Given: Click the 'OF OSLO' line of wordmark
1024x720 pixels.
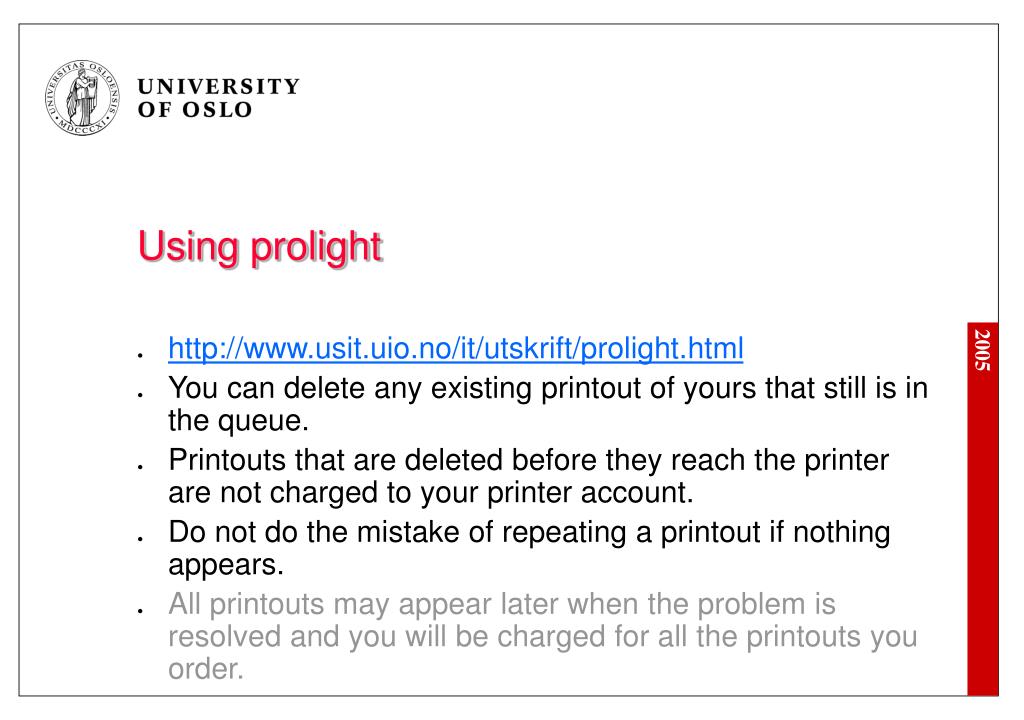Looking at the screenshot, I should click(195, 110).
